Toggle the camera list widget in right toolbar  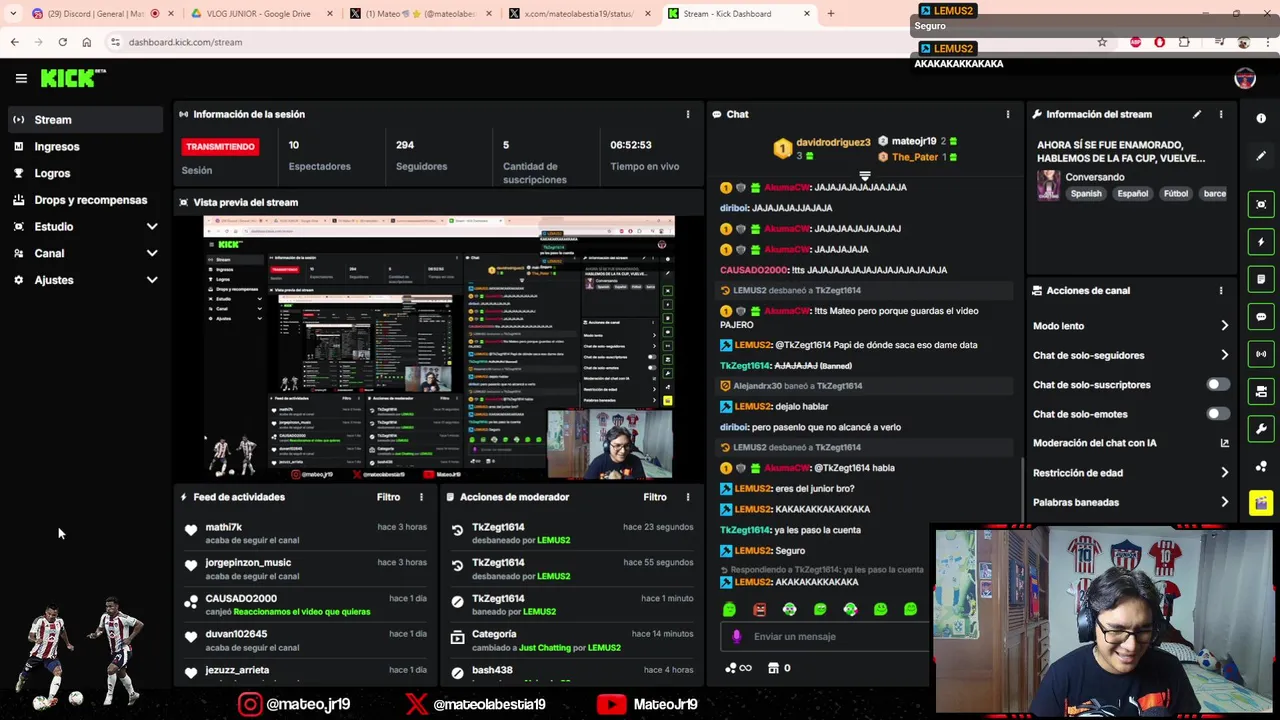(1261, 392)
